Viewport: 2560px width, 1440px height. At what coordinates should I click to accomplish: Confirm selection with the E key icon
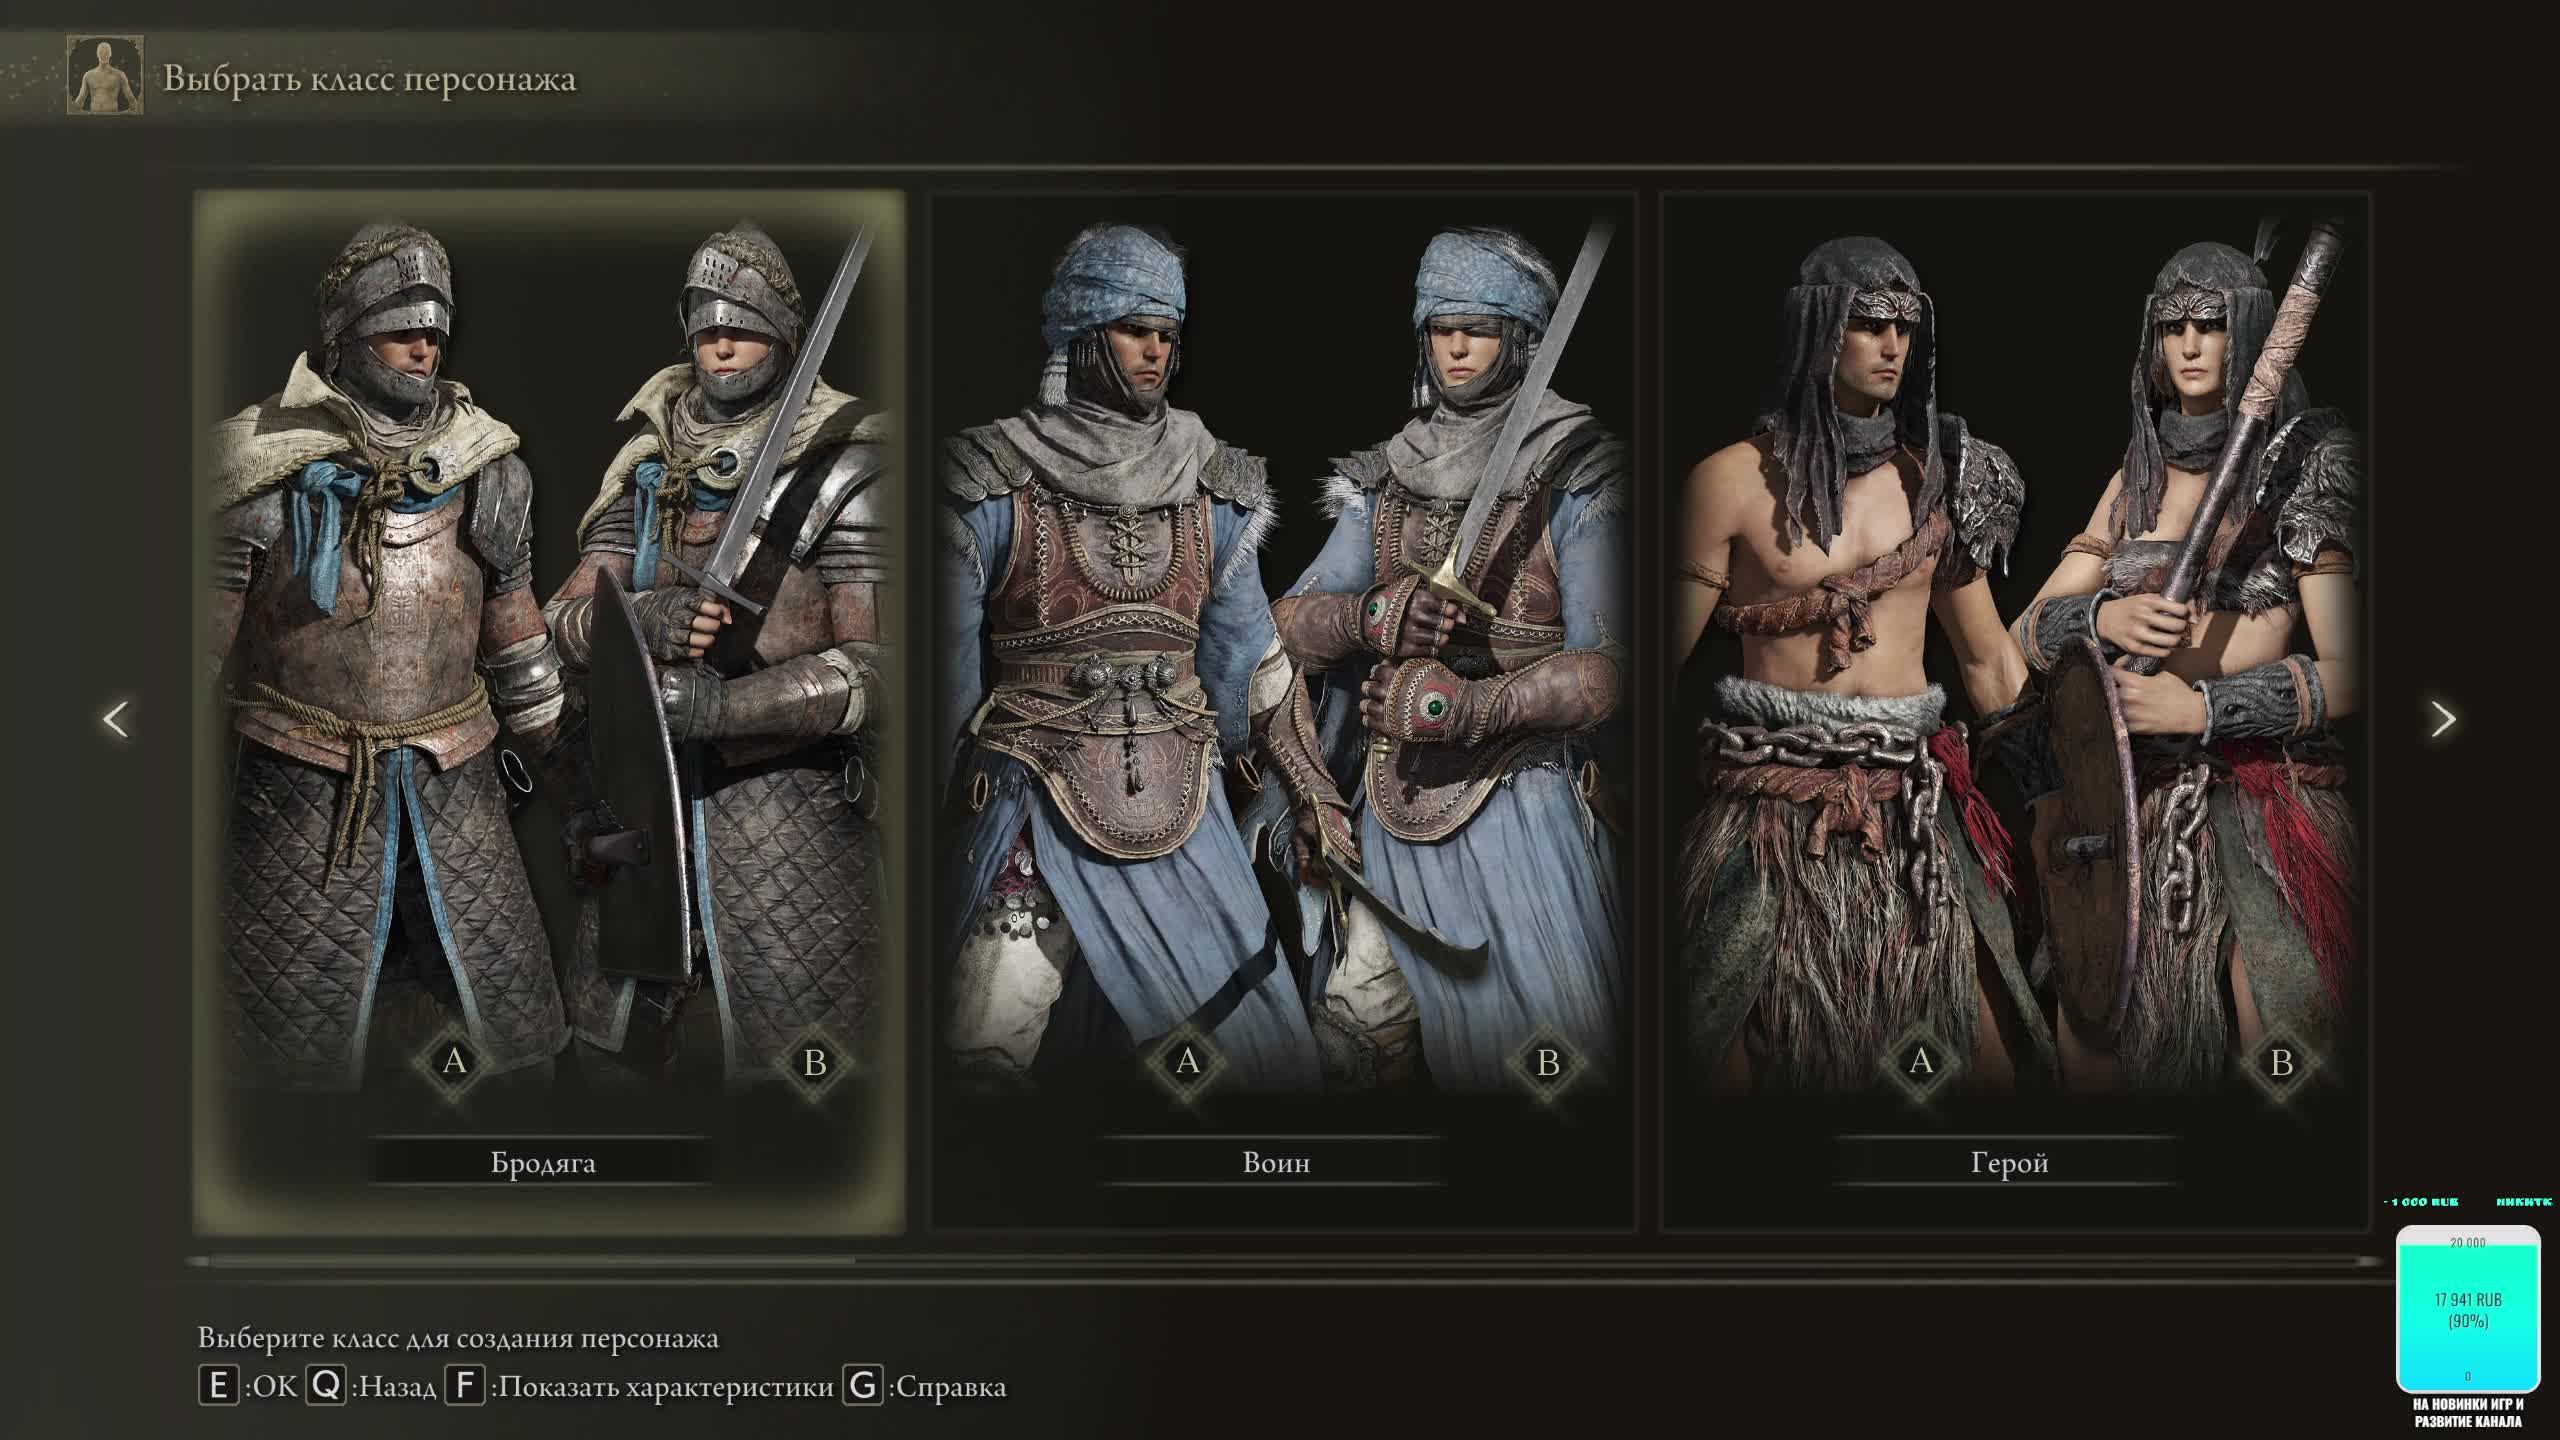[218, 1386]
